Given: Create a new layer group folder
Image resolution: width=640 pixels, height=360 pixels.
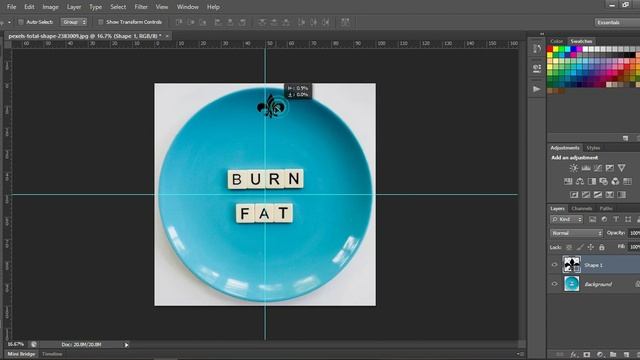Looking at the screenshot, I should (x=613, y=355).
